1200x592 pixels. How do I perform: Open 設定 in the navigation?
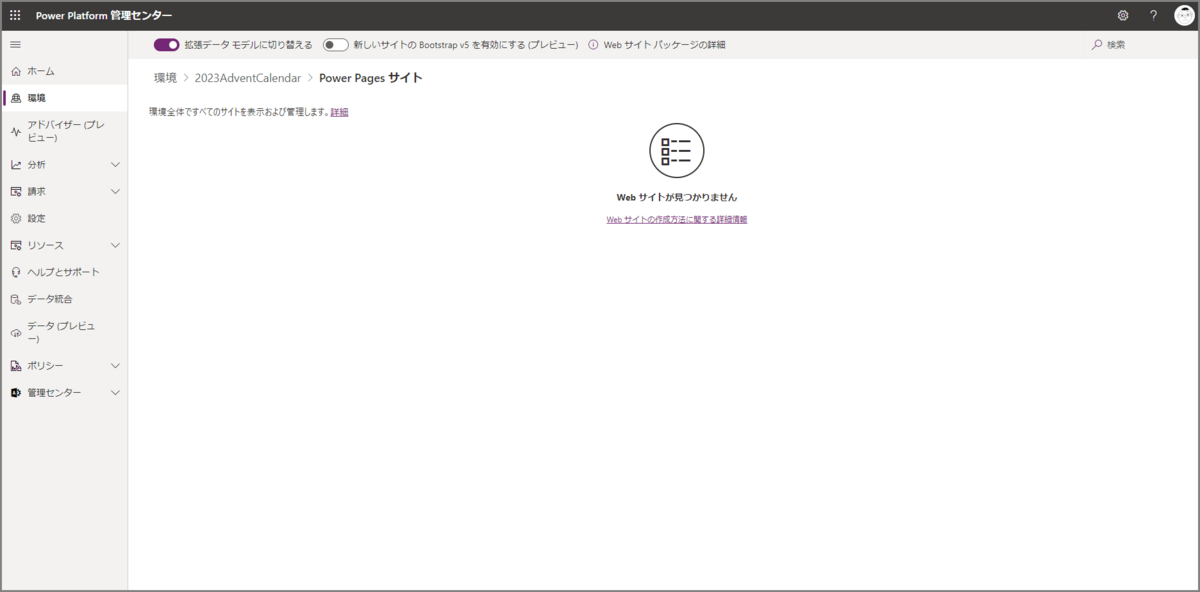[64, 218]
